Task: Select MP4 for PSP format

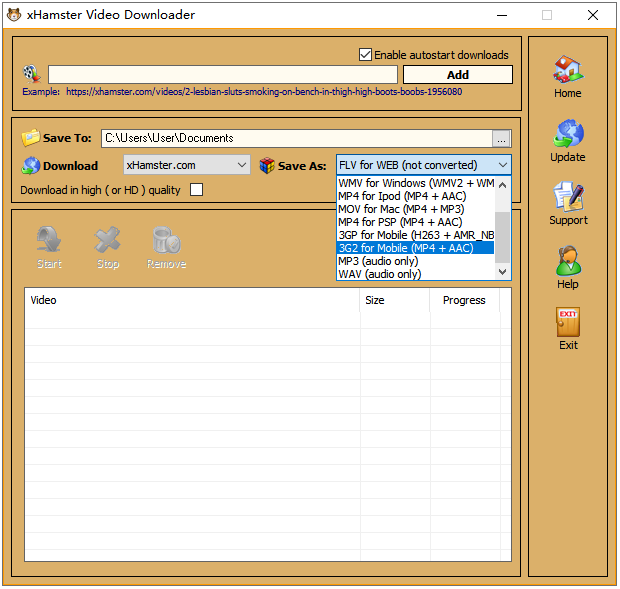Action: (416, 222)
